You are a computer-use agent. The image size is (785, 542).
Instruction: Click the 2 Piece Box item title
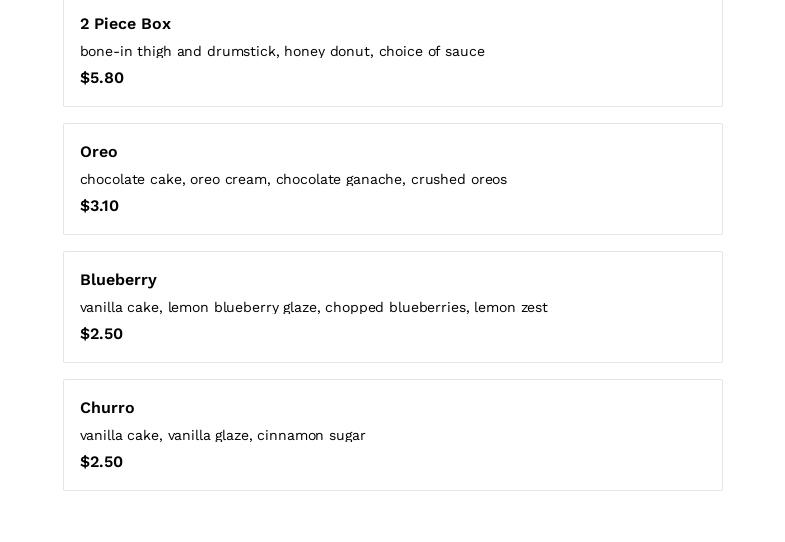(125, 24)
